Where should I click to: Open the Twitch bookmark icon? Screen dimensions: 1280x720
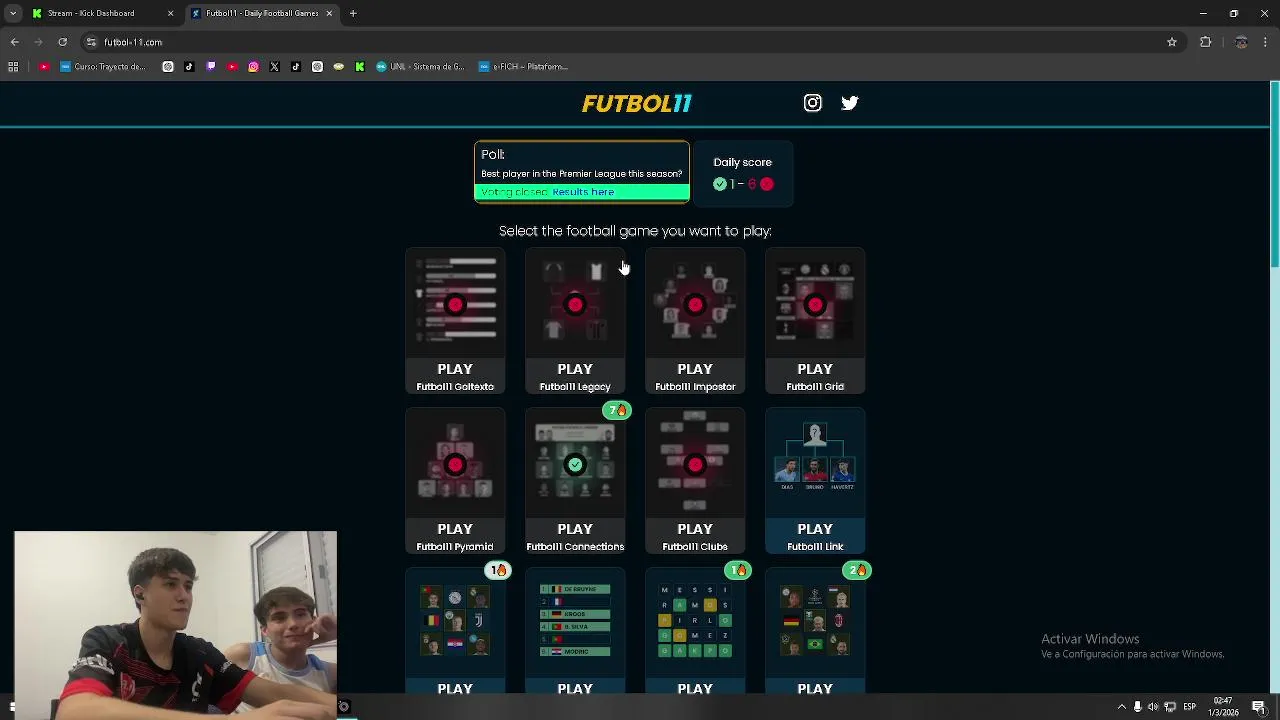pos(211,67)
